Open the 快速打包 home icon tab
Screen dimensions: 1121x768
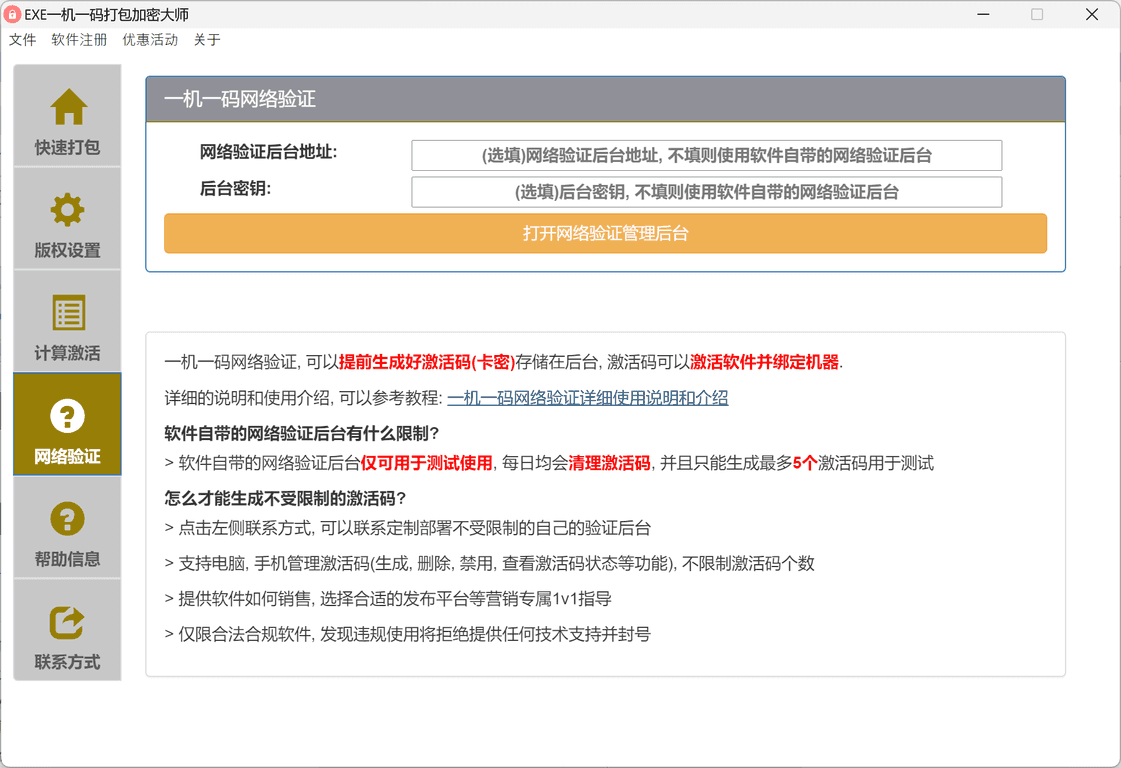[x=67, y=108]
